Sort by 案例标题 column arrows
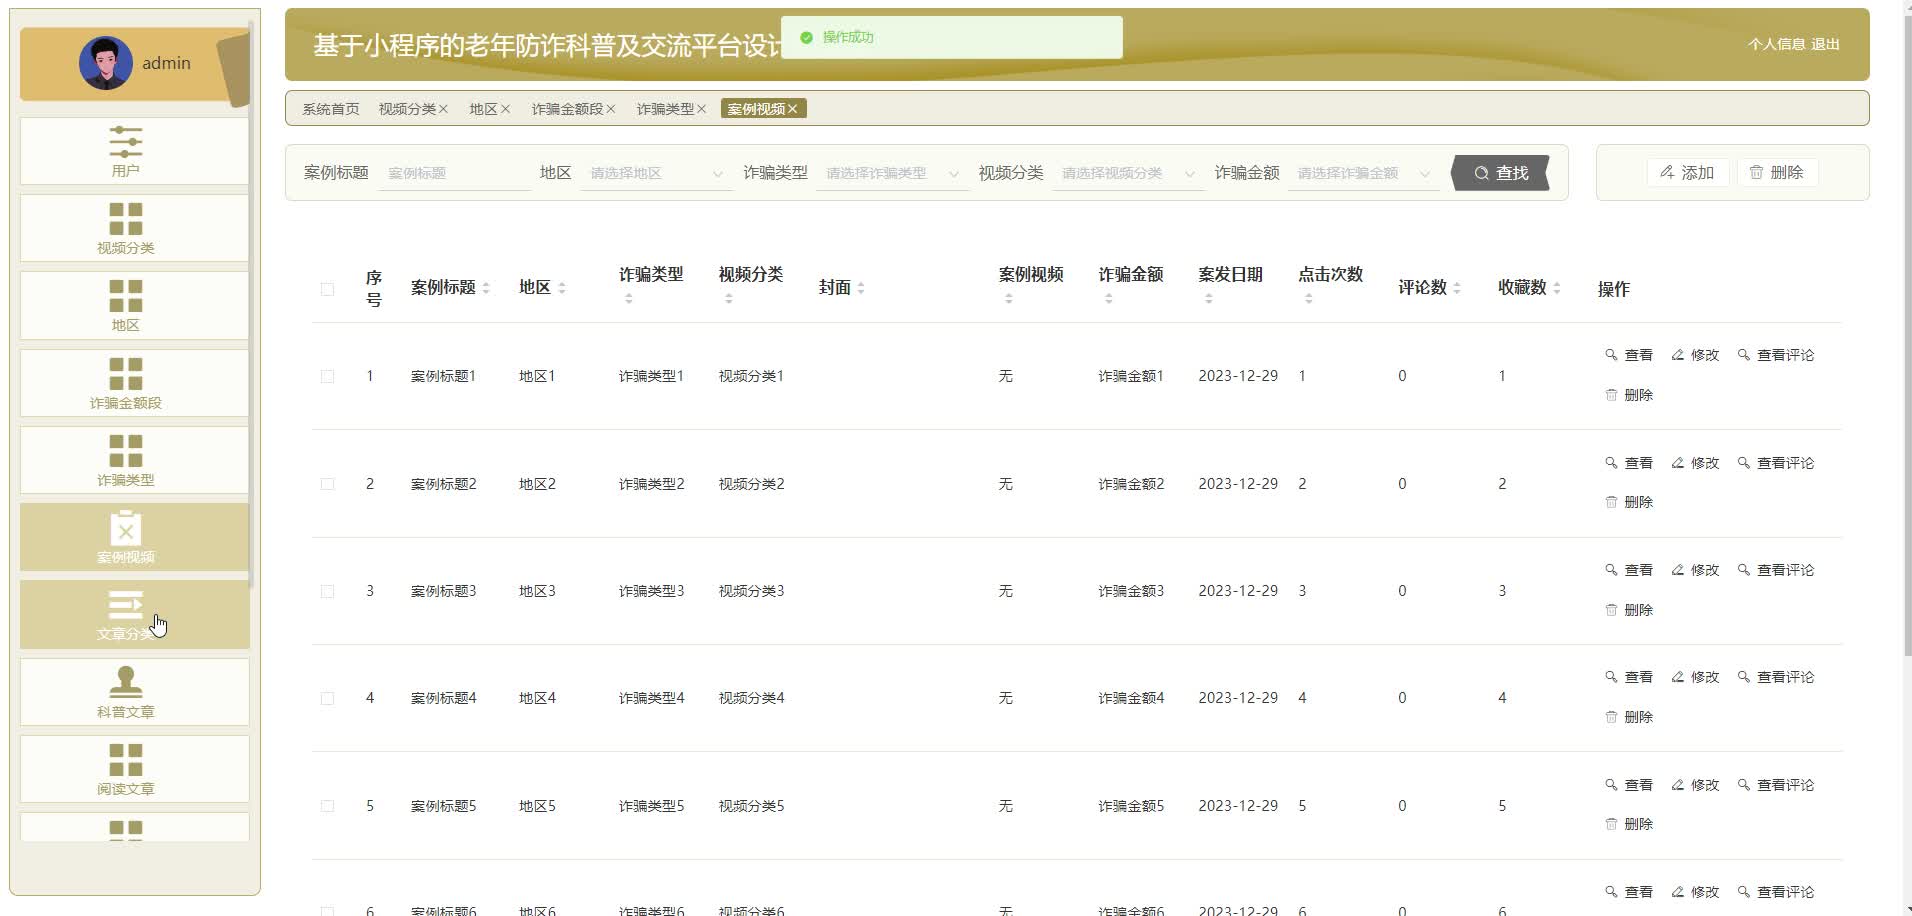The height and width of the screenshot is (916, 1912). (x=486, y=288)
